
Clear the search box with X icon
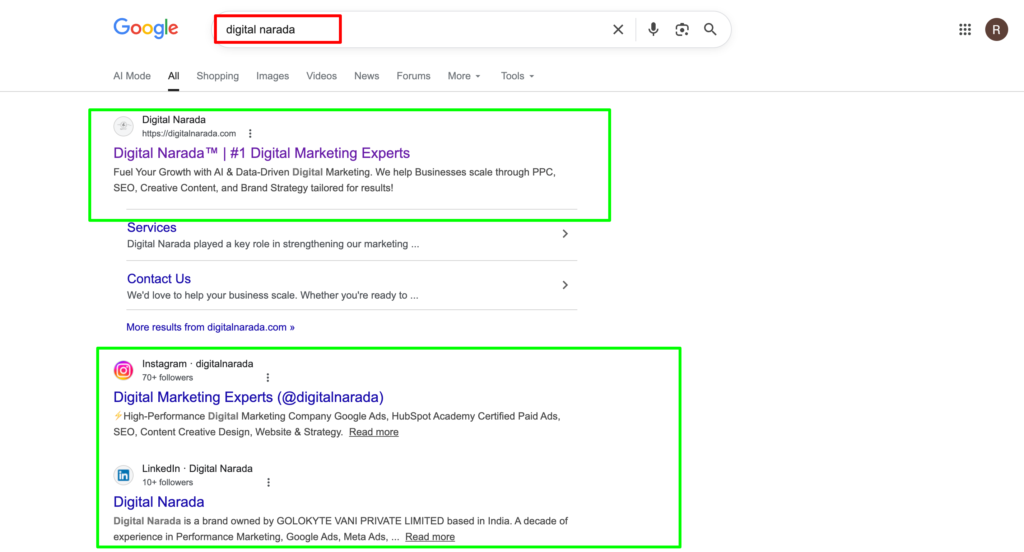pos(618,30)
